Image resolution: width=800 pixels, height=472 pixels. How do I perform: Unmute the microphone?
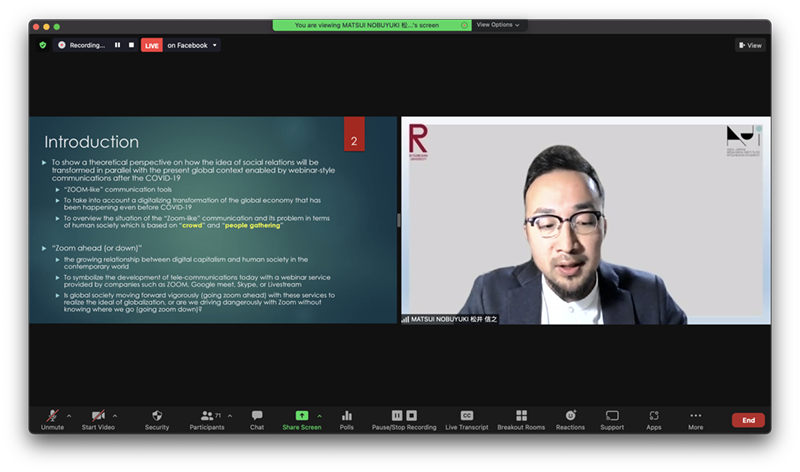click(52, 417)
